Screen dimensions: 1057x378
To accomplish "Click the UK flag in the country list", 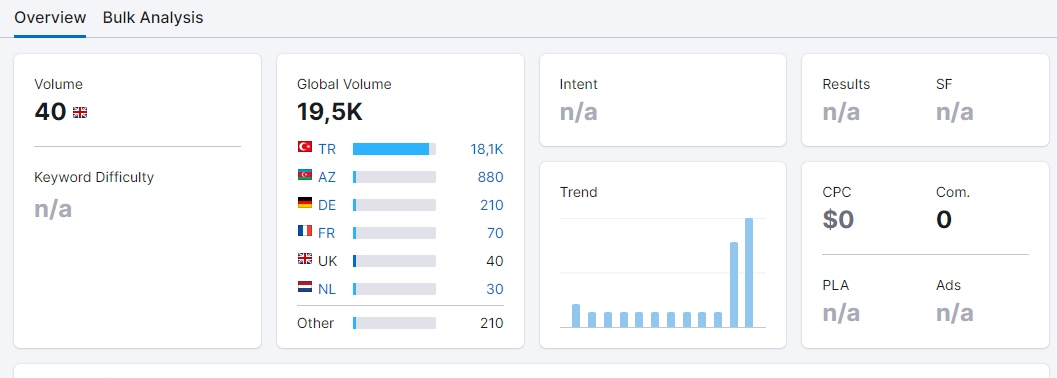I will point(305,259).
